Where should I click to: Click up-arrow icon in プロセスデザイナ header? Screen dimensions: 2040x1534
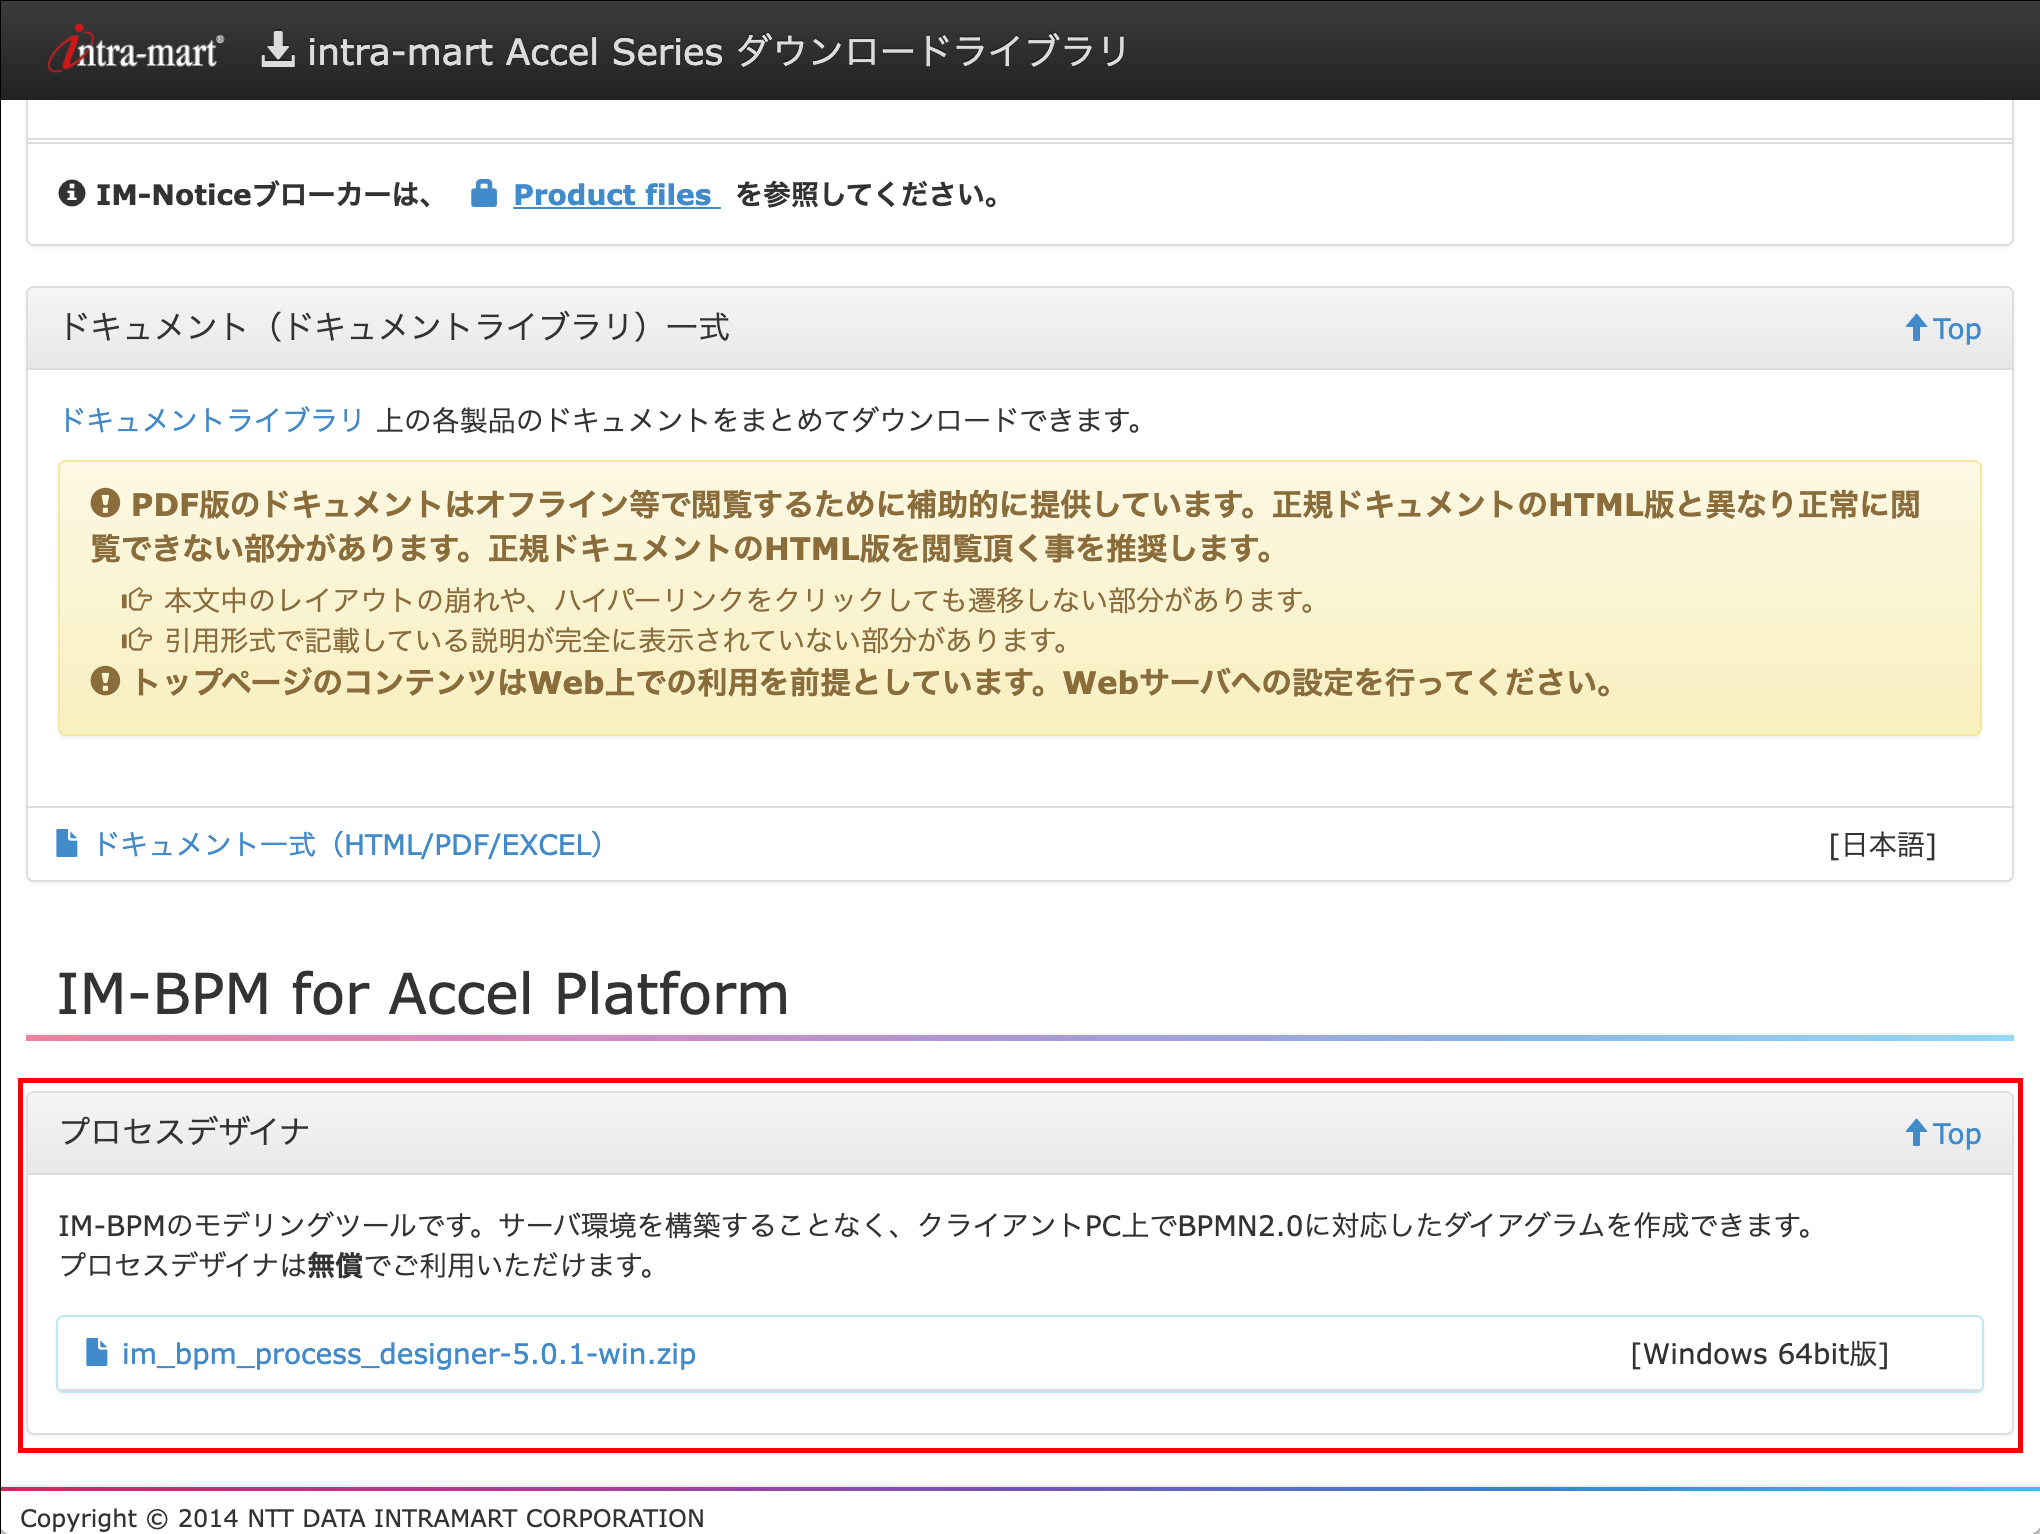click(x=1916, y=1132)
